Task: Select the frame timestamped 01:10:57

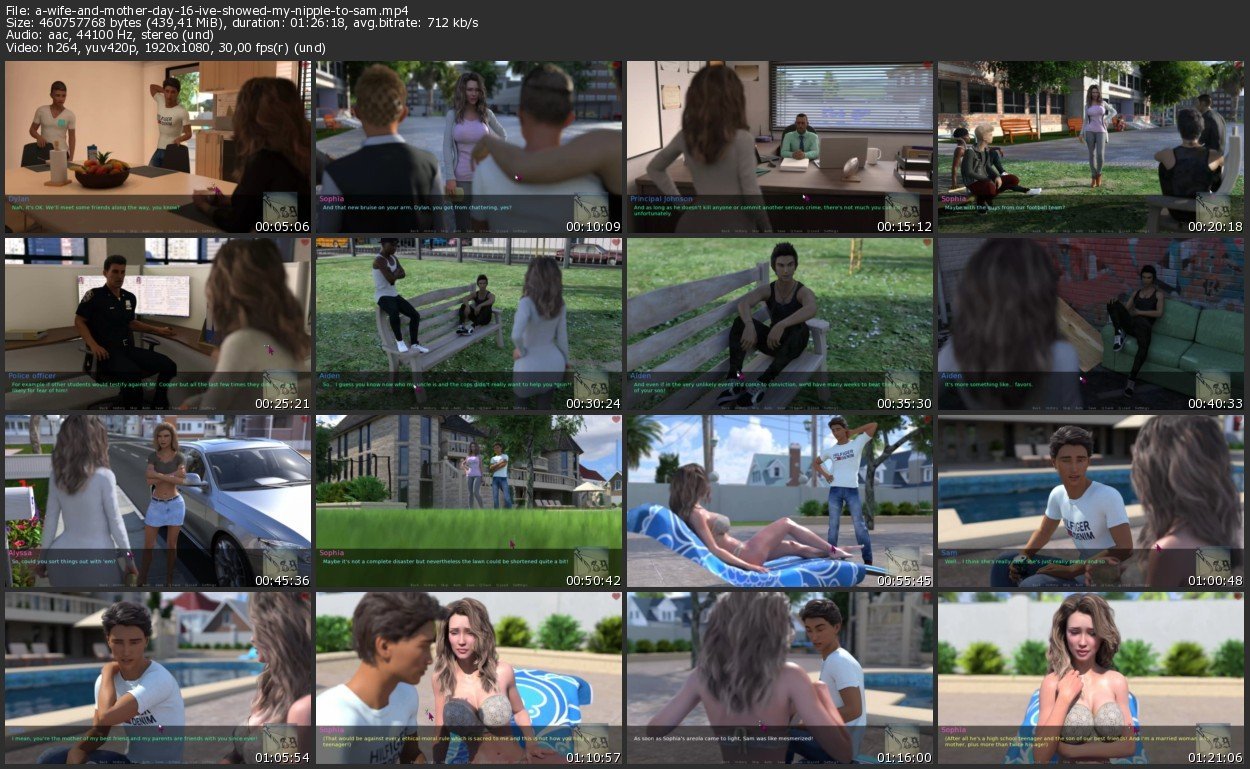Action: [469, 678]
